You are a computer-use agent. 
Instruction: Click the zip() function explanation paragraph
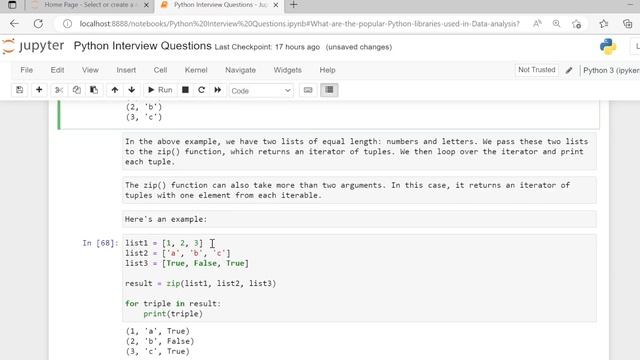359,190
